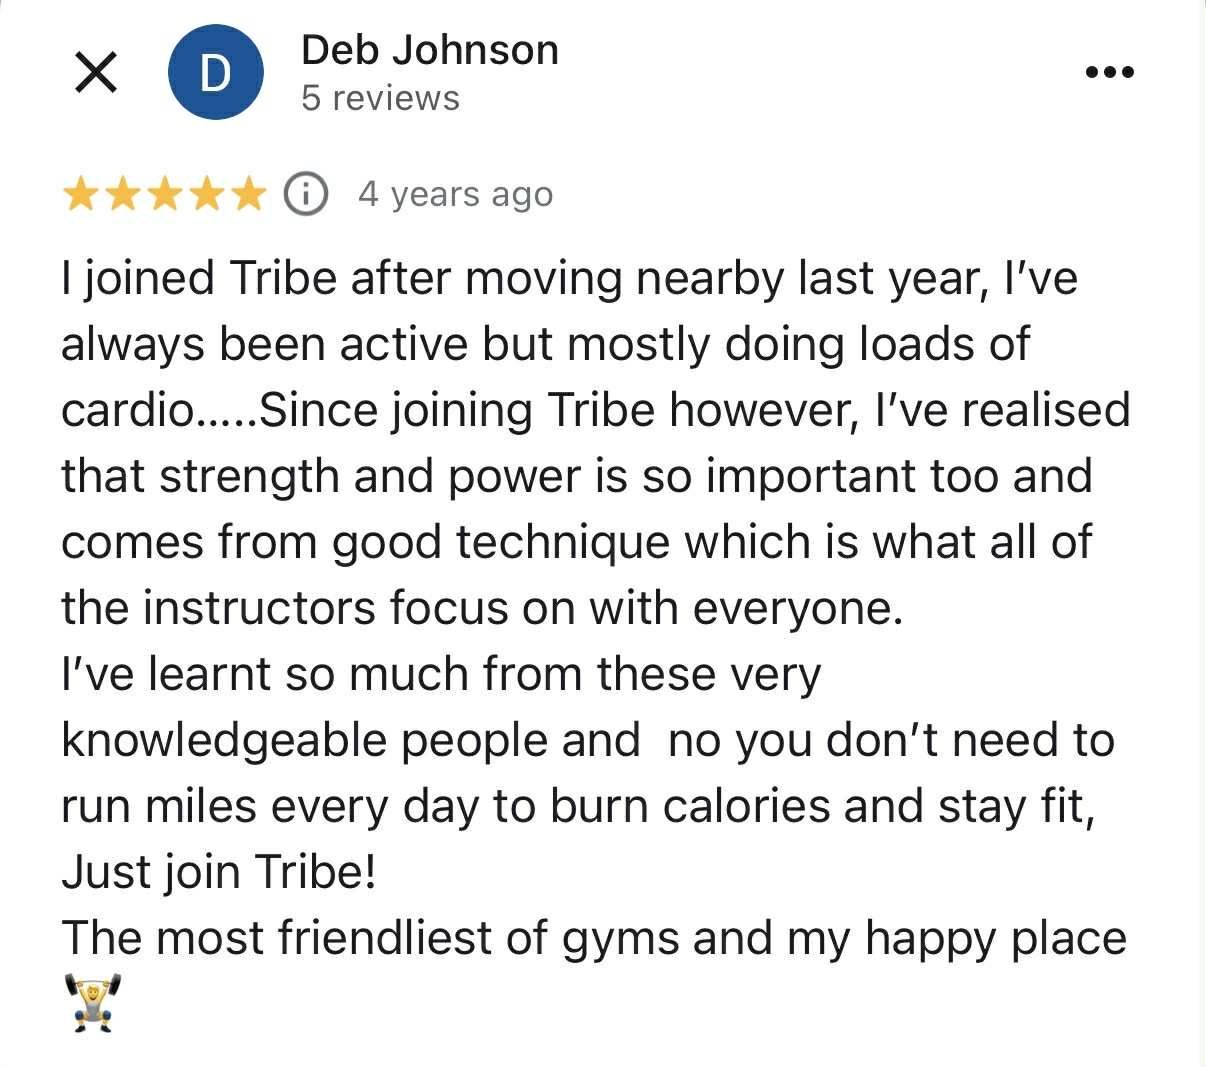Close the review using the X icon
This screenshot has height=1067, width=1206.
95,73
